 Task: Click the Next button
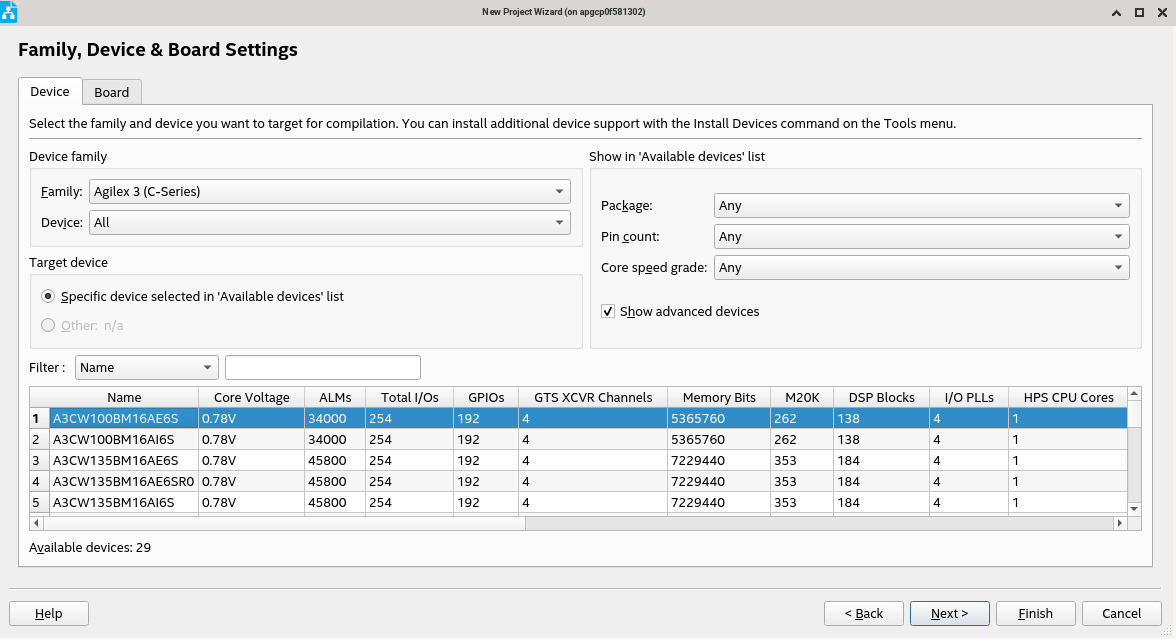(x=949, y=613)
